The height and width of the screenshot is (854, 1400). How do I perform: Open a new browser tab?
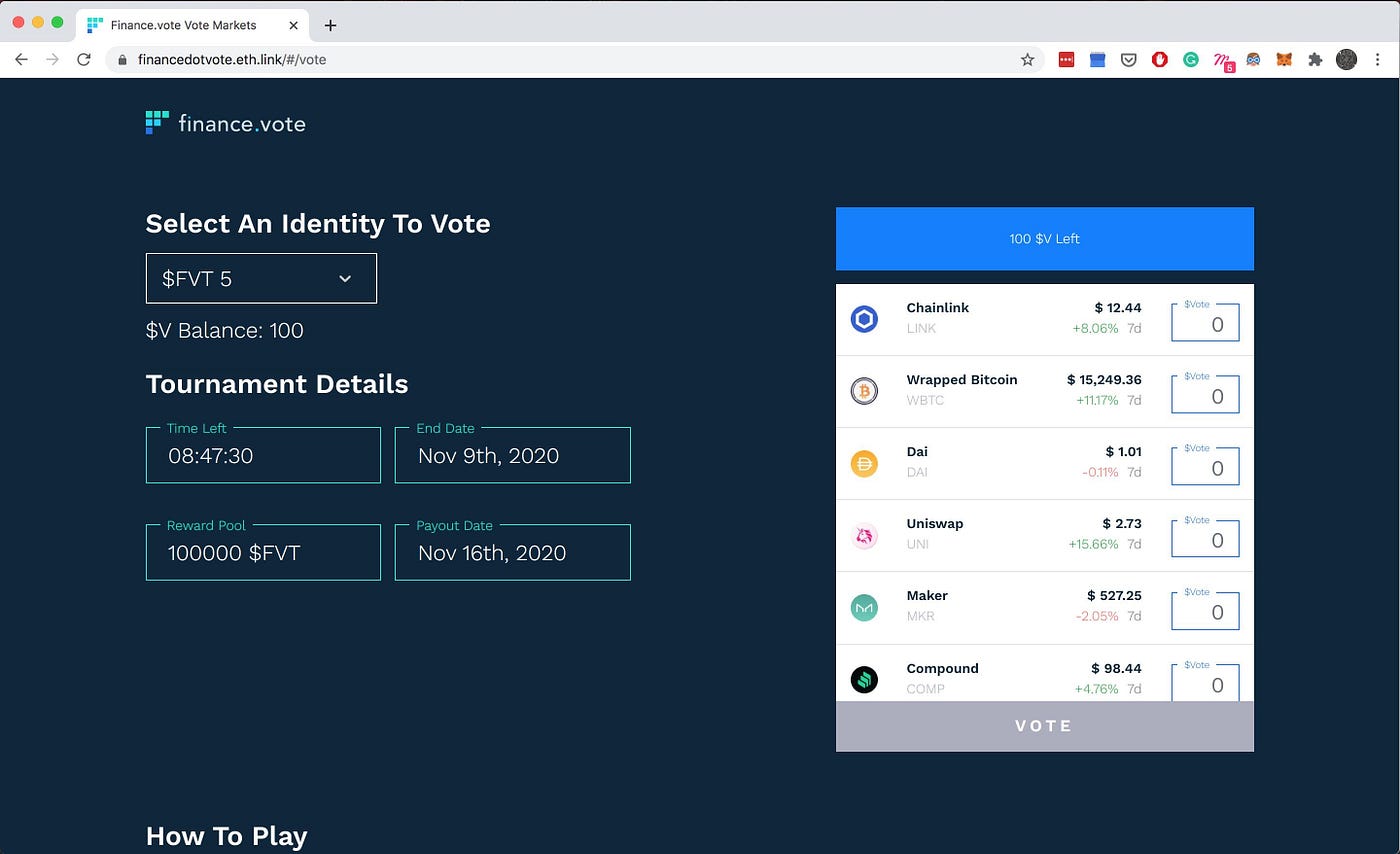[330, 25]
